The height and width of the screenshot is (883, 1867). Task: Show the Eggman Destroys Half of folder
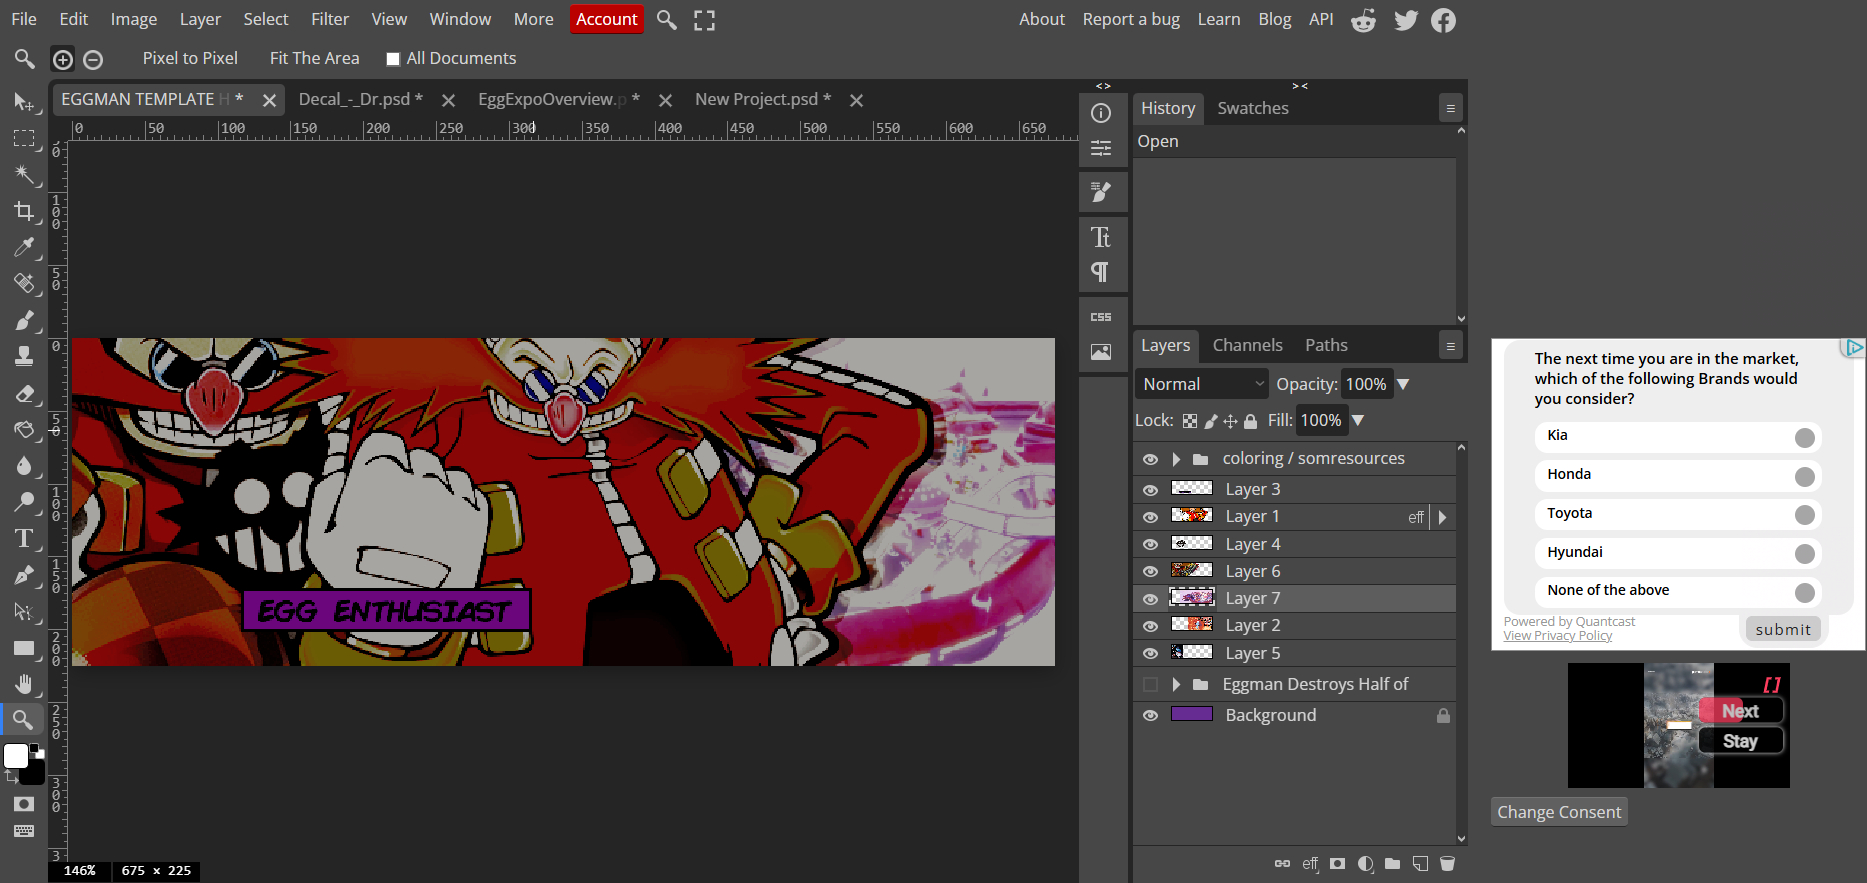point(1150,685)
